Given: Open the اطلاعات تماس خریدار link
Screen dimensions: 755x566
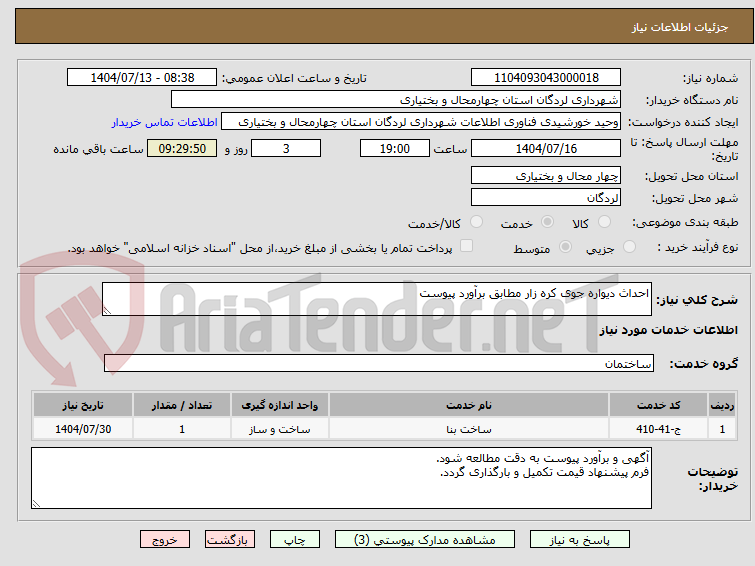Looking at the screenshot, I should pos(165,122).
